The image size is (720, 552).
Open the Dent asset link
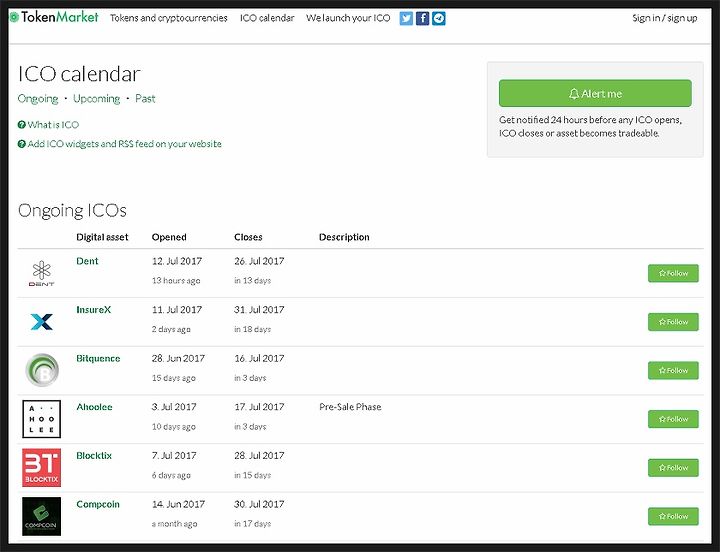[x=87, y=261]
